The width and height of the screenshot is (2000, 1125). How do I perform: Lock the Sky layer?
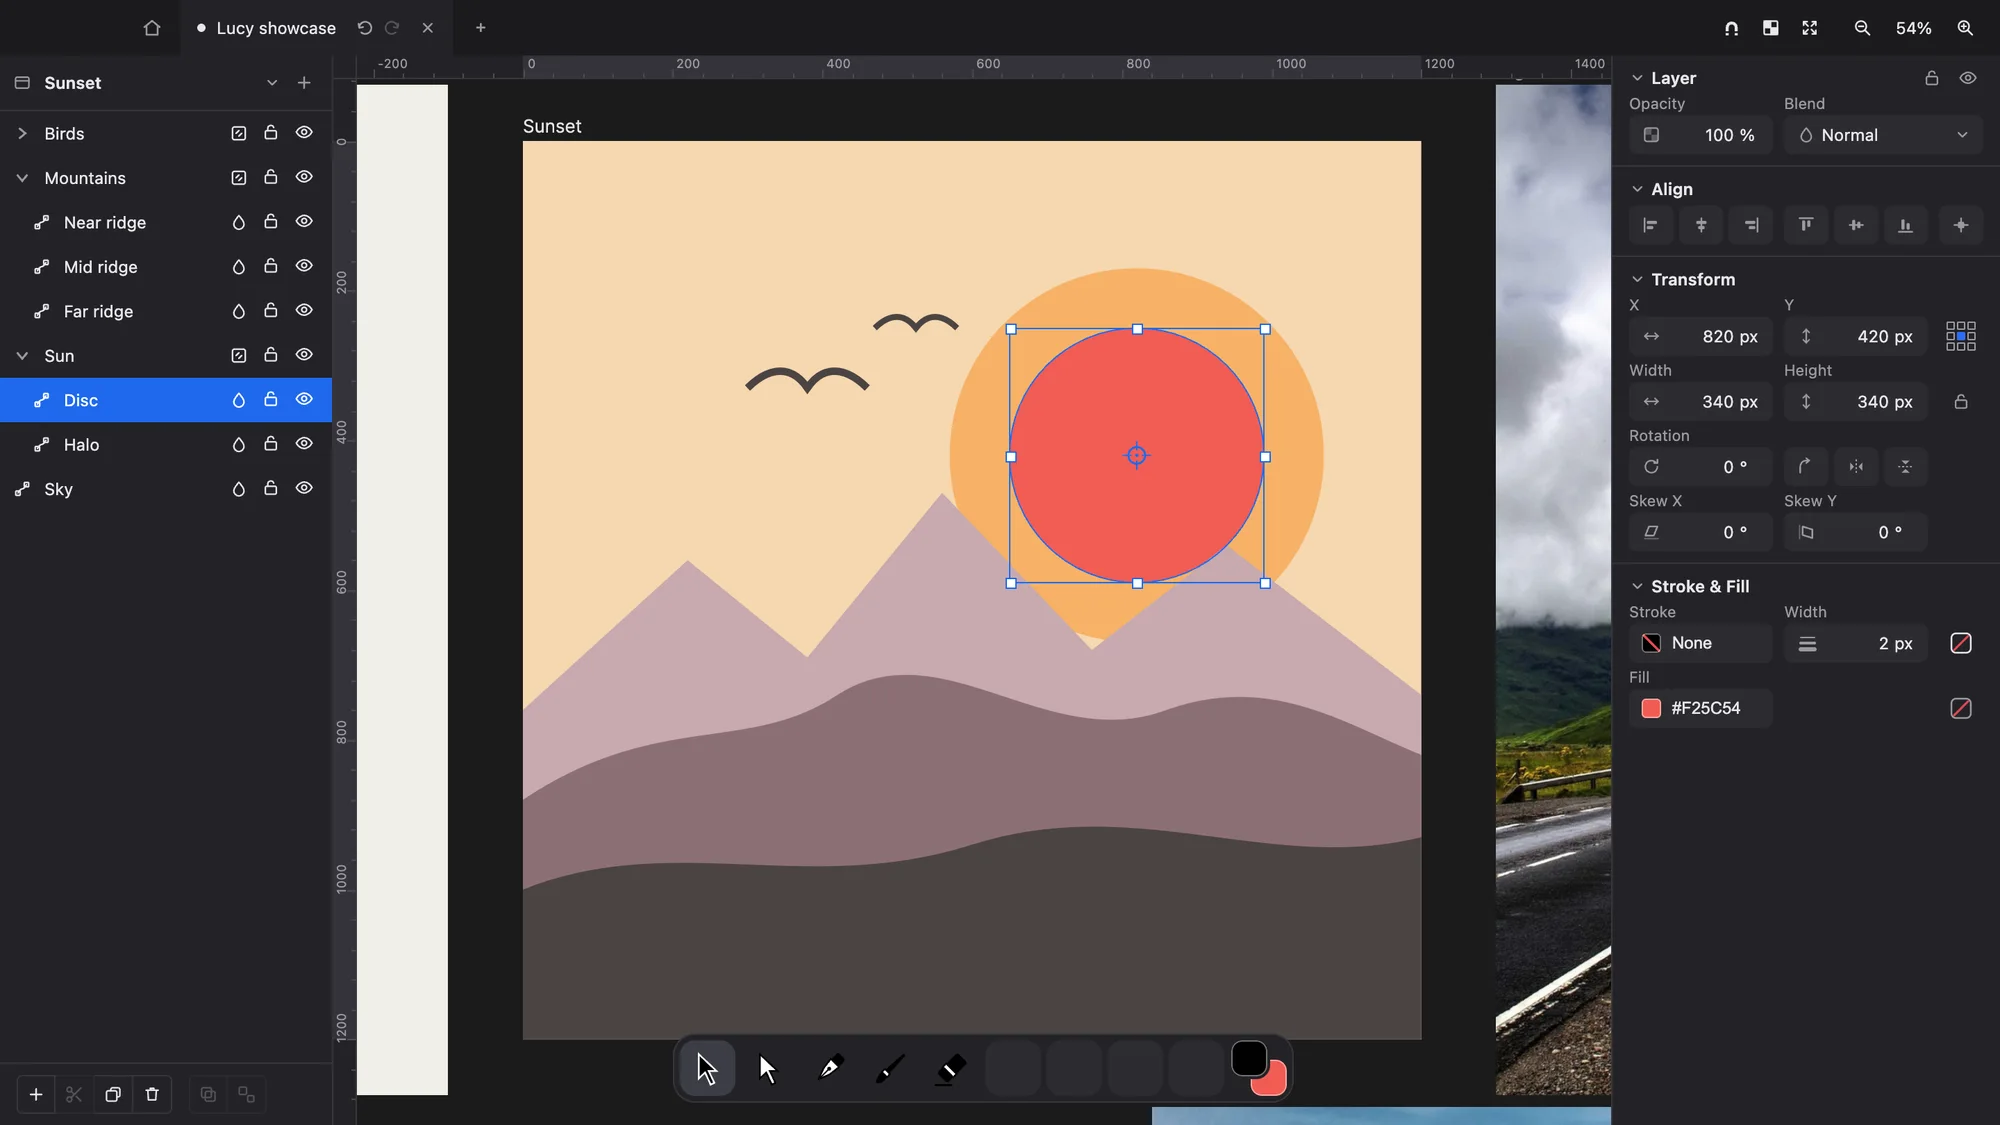click(x=270, y=488)
